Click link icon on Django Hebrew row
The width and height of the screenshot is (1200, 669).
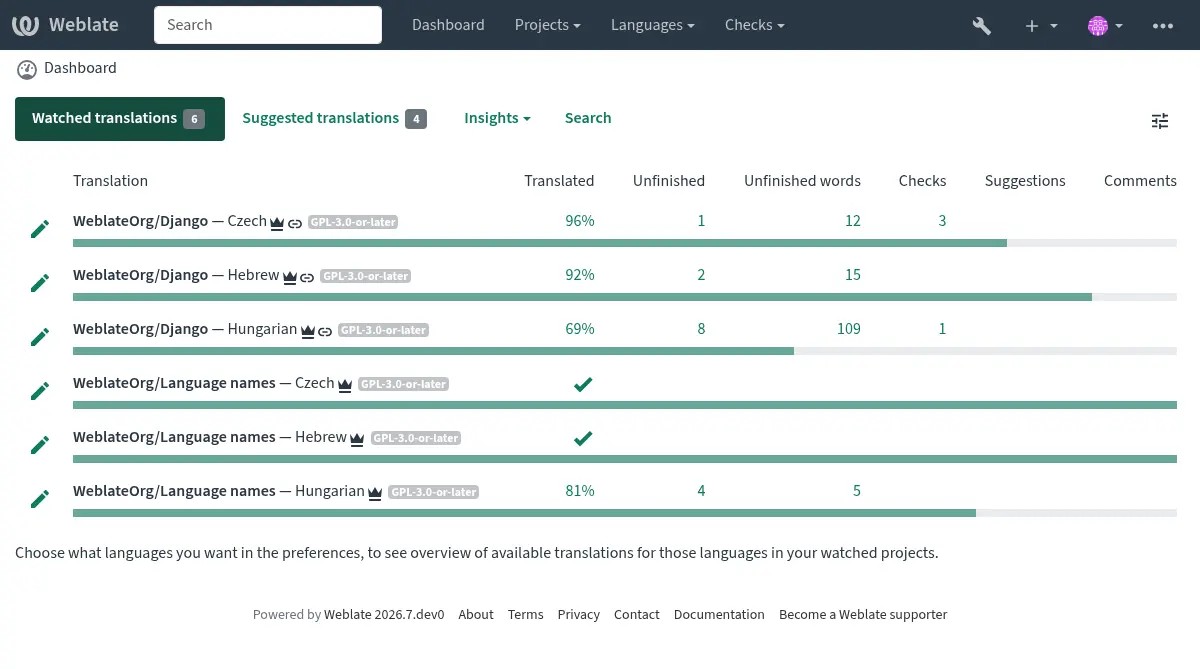[307, 277]
